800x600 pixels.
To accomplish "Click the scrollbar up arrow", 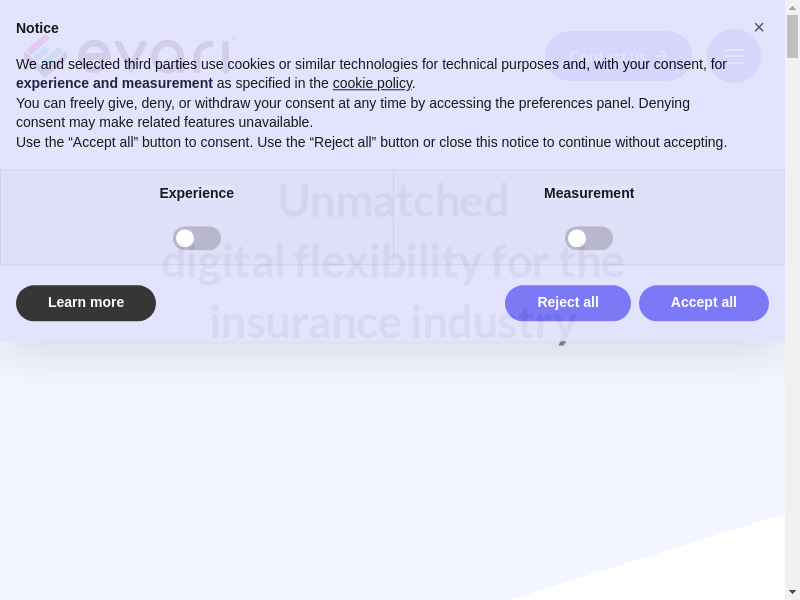I will pyautogui.click(x=792, y=8).
